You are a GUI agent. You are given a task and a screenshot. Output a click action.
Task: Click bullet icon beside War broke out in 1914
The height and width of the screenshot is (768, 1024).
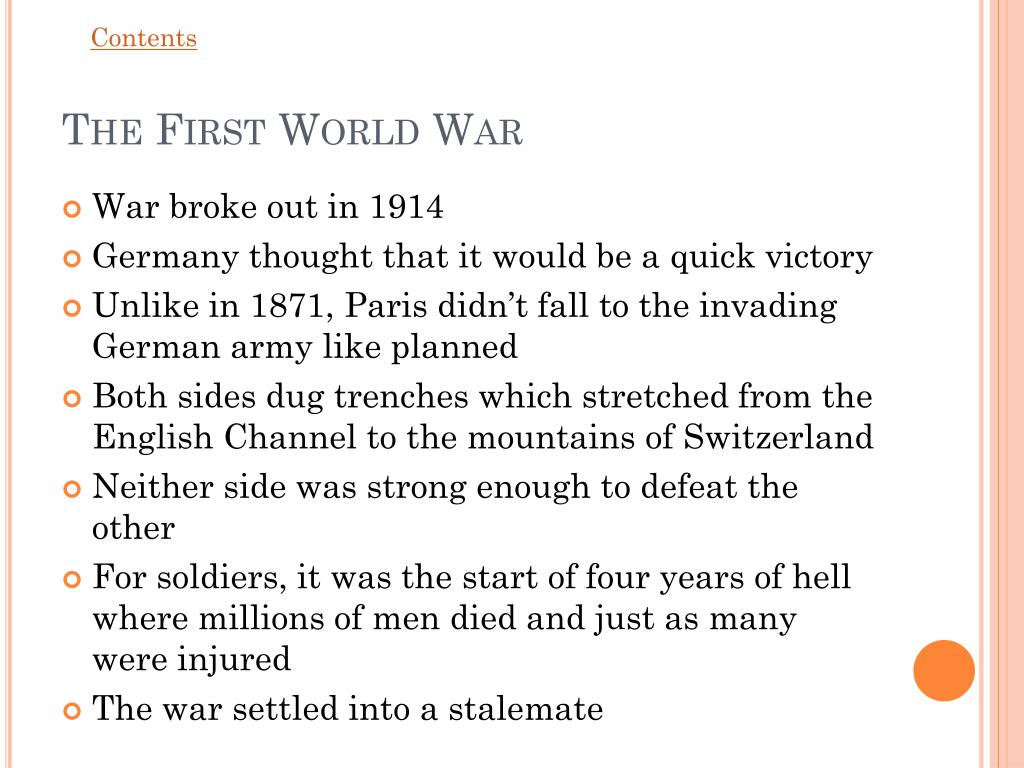72,209
